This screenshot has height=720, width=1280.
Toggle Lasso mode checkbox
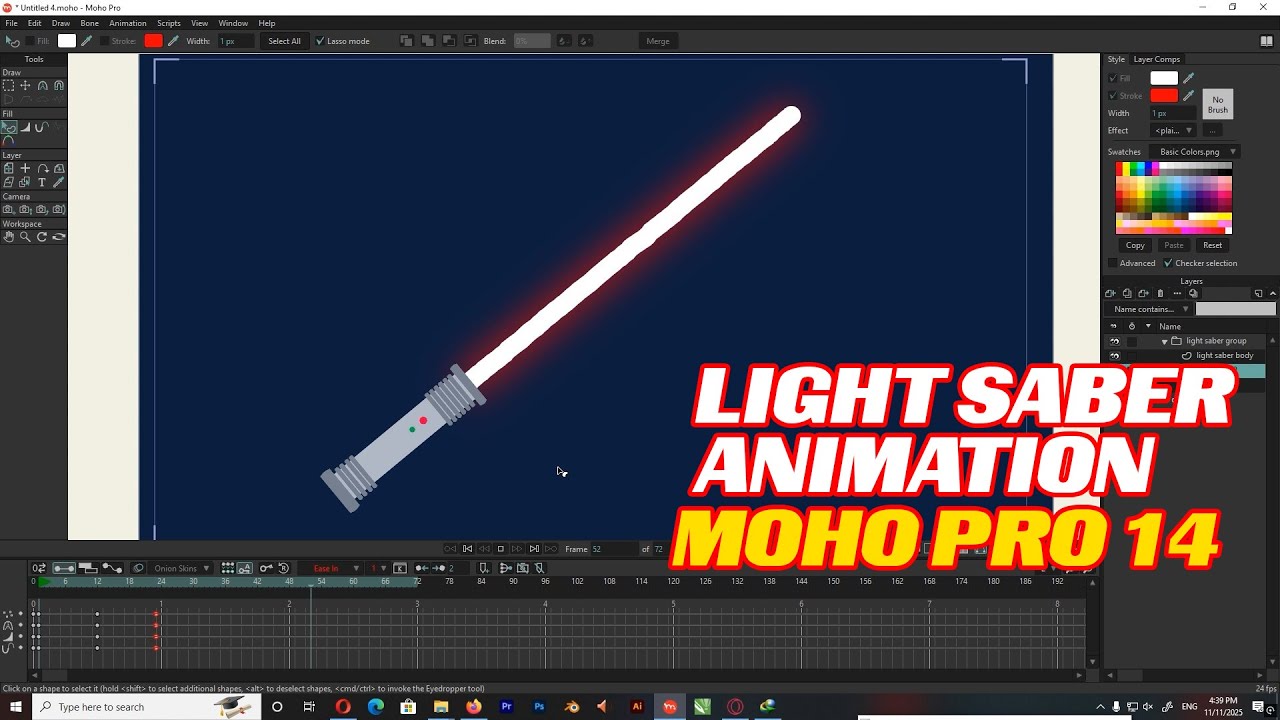pos(320,41)
